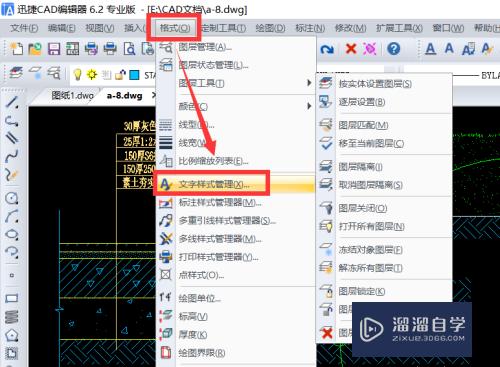Select the Line drawing tool

(x=12, y=102)
